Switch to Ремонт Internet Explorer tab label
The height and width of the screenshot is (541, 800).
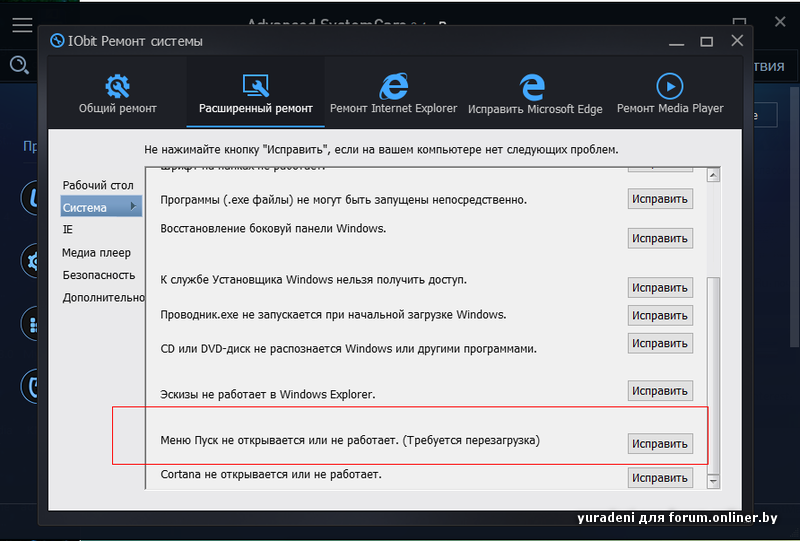click(393, 108)
